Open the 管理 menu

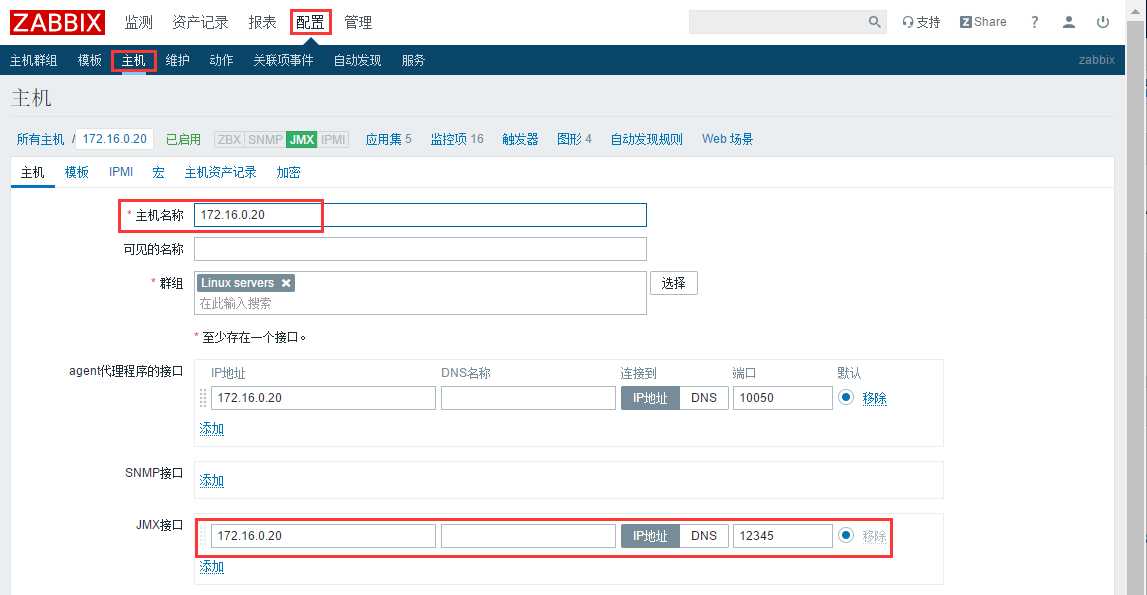tap(358, 23)
